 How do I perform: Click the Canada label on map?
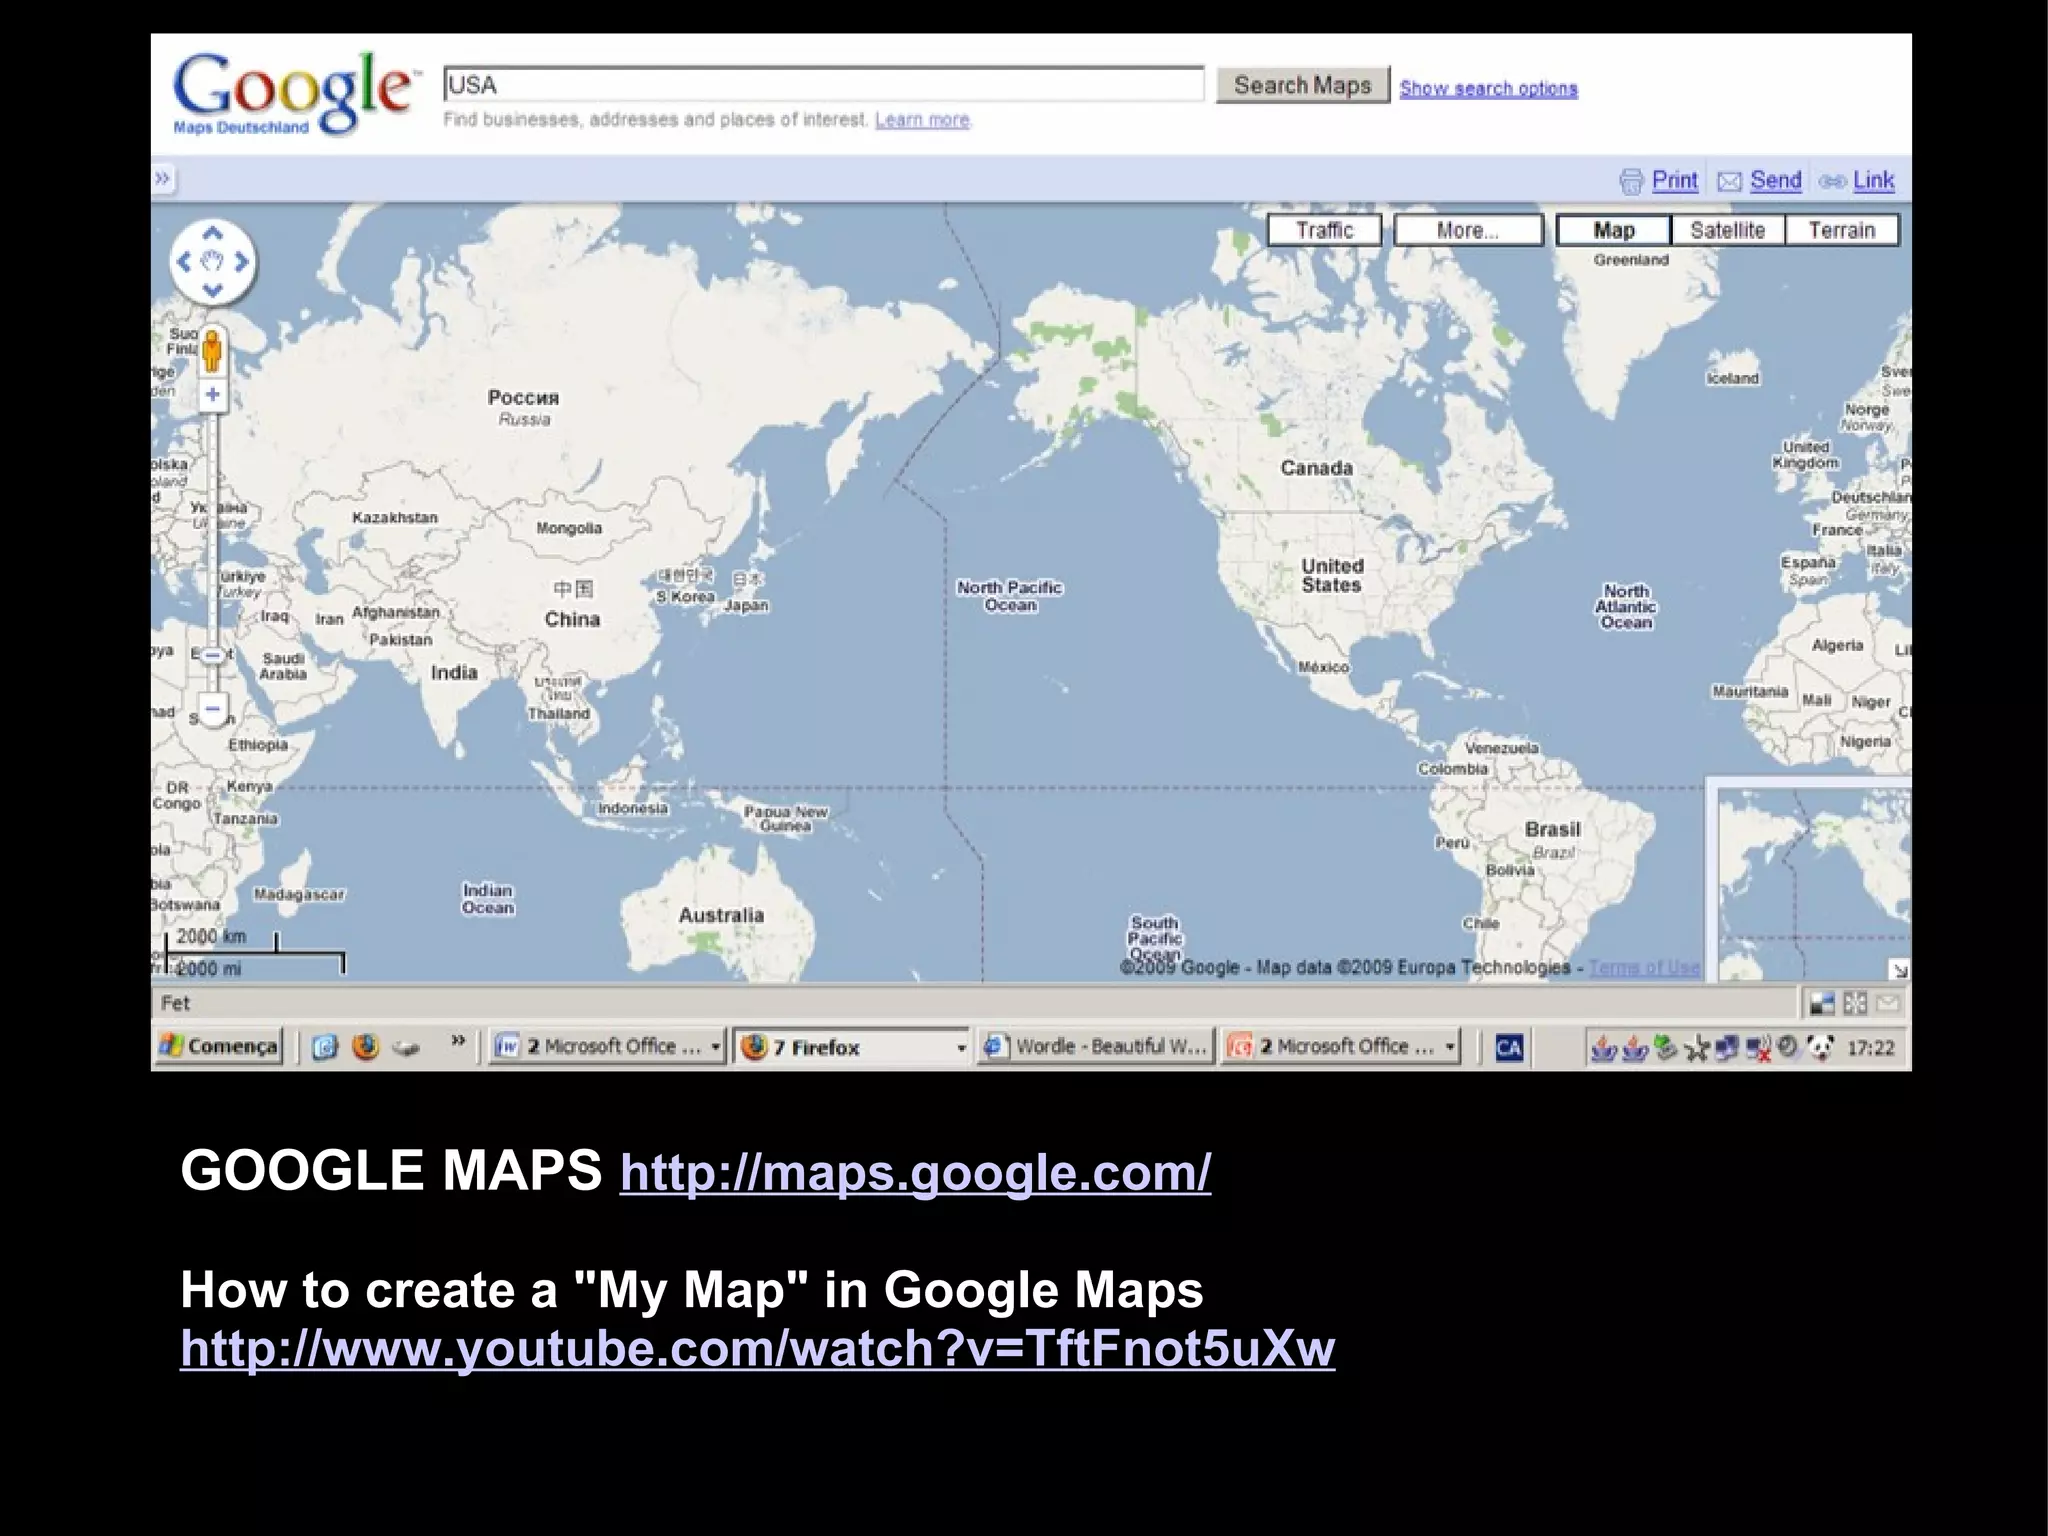[x=1316, y=467]
